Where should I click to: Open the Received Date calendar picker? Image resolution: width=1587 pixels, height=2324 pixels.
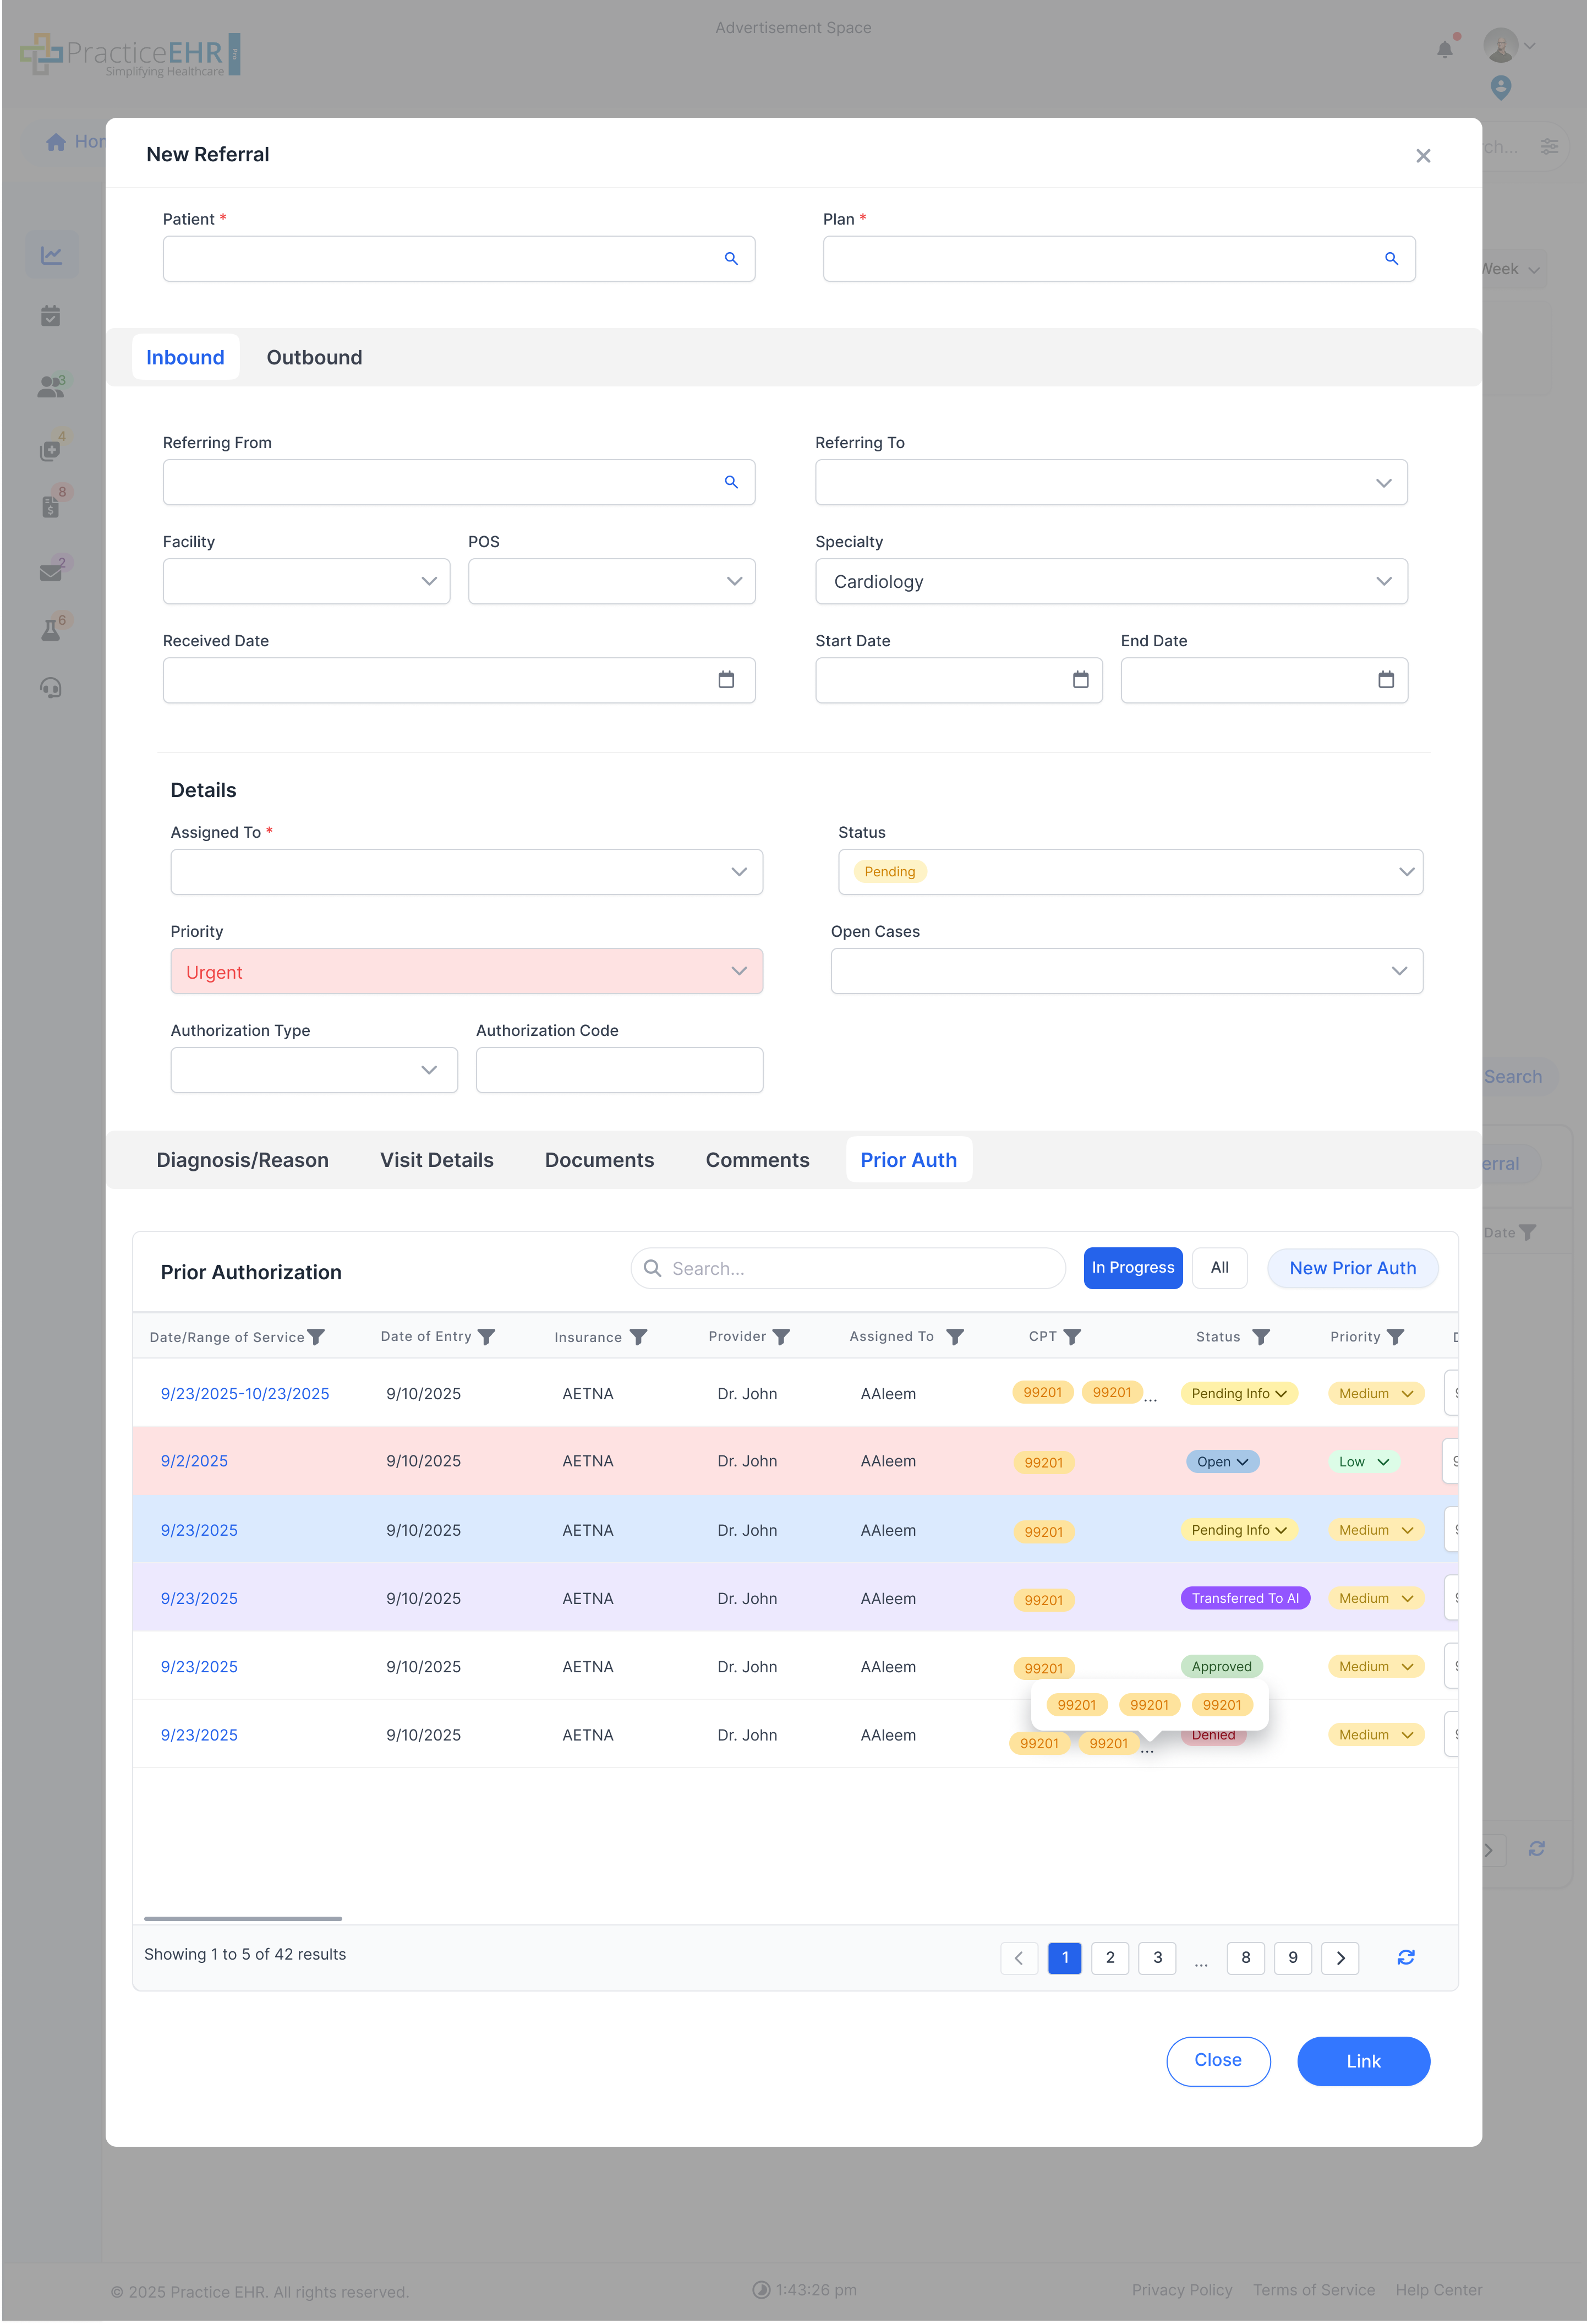(726, 680)
